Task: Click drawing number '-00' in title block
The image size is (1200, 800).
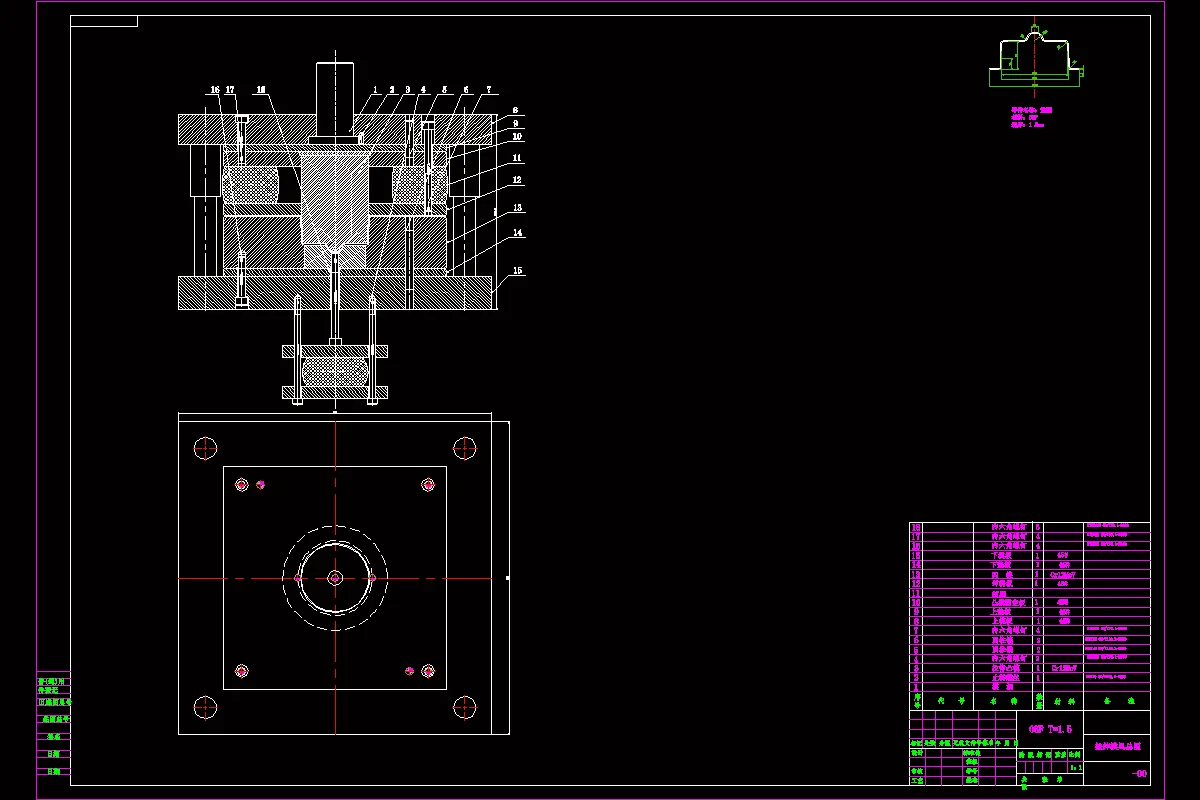Action: [1140, 773]
